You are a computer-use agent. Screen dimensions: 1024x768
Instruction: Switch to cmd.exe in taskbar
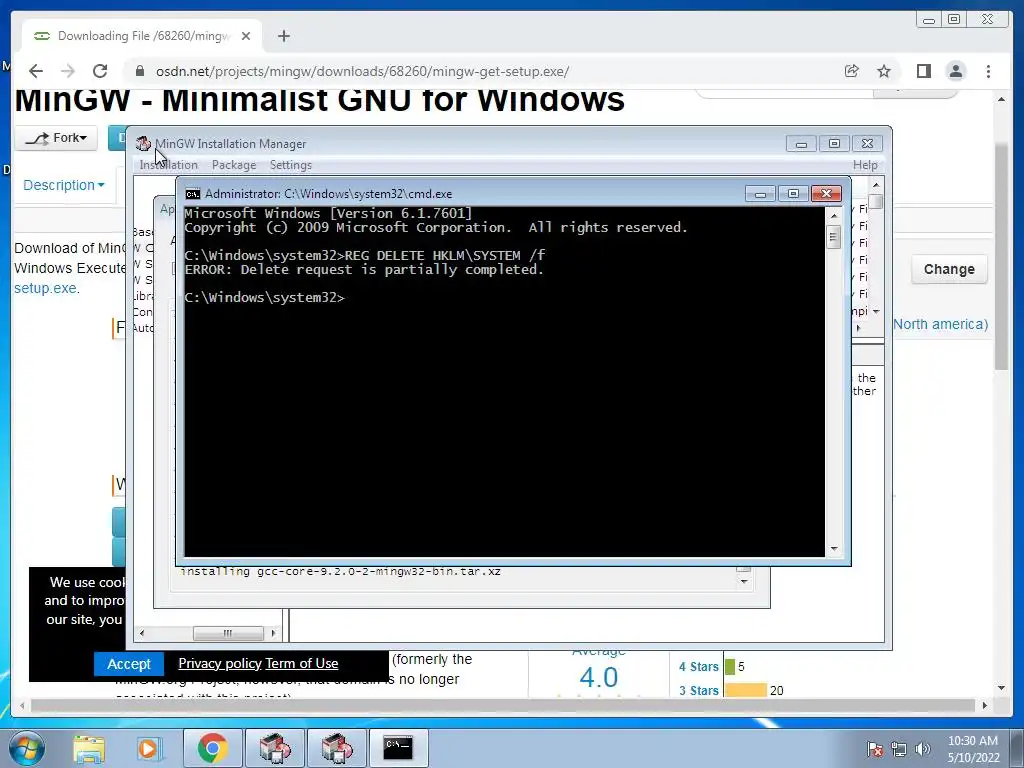(x=398, y=748)
